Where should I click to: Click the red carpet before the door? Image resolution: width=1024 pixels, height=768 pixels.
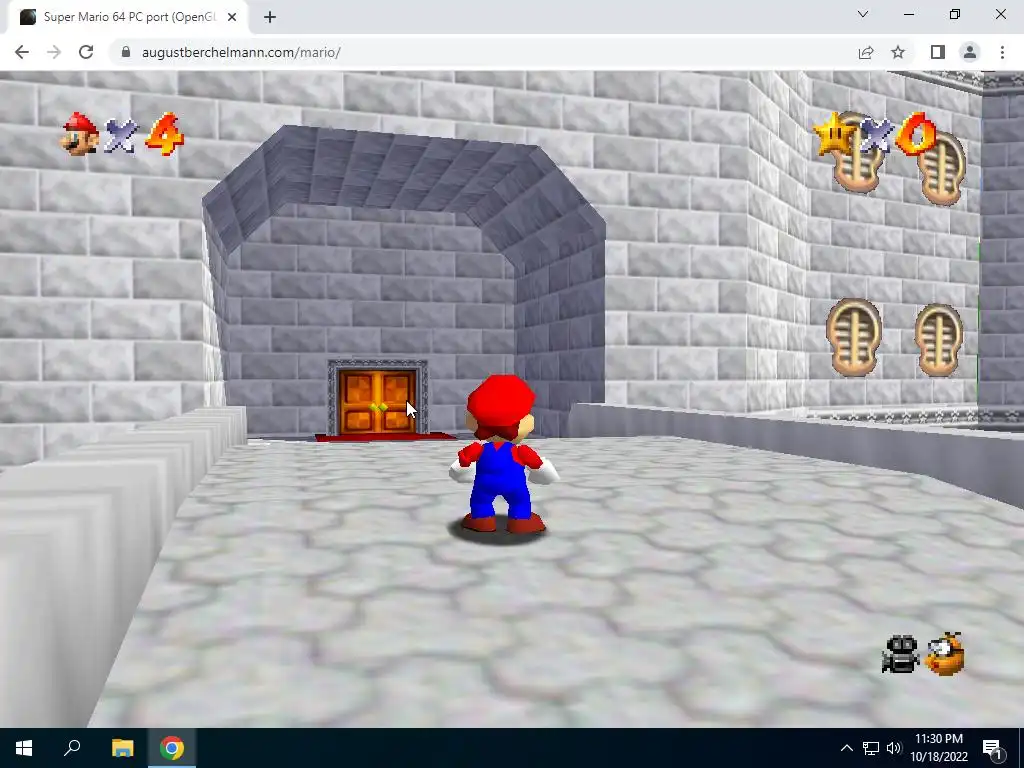click(x=385, y=437)
